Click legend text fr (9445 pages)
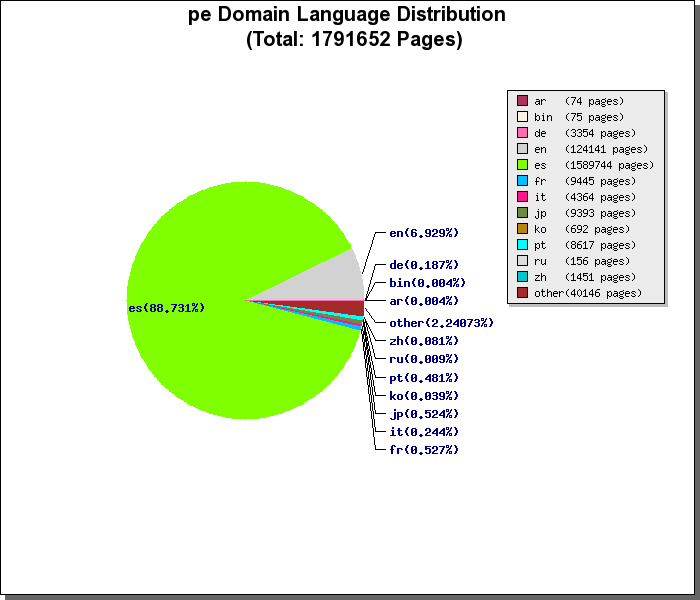Viewport: 700px width, 600px height. [585, 181]
